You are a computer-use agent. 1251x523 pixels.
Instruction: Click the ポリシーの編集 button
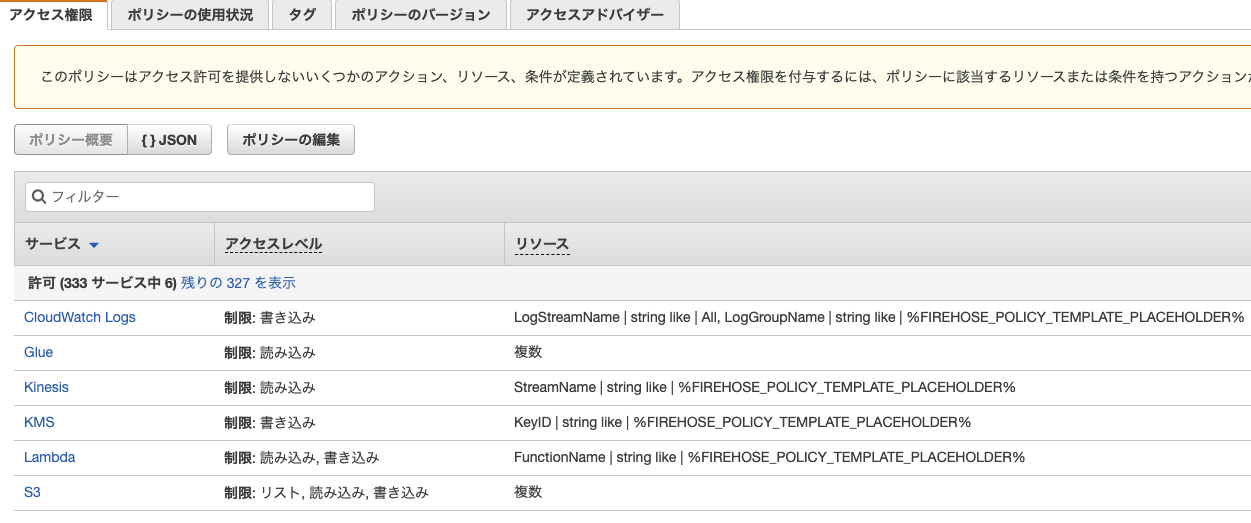coord(291,140)
